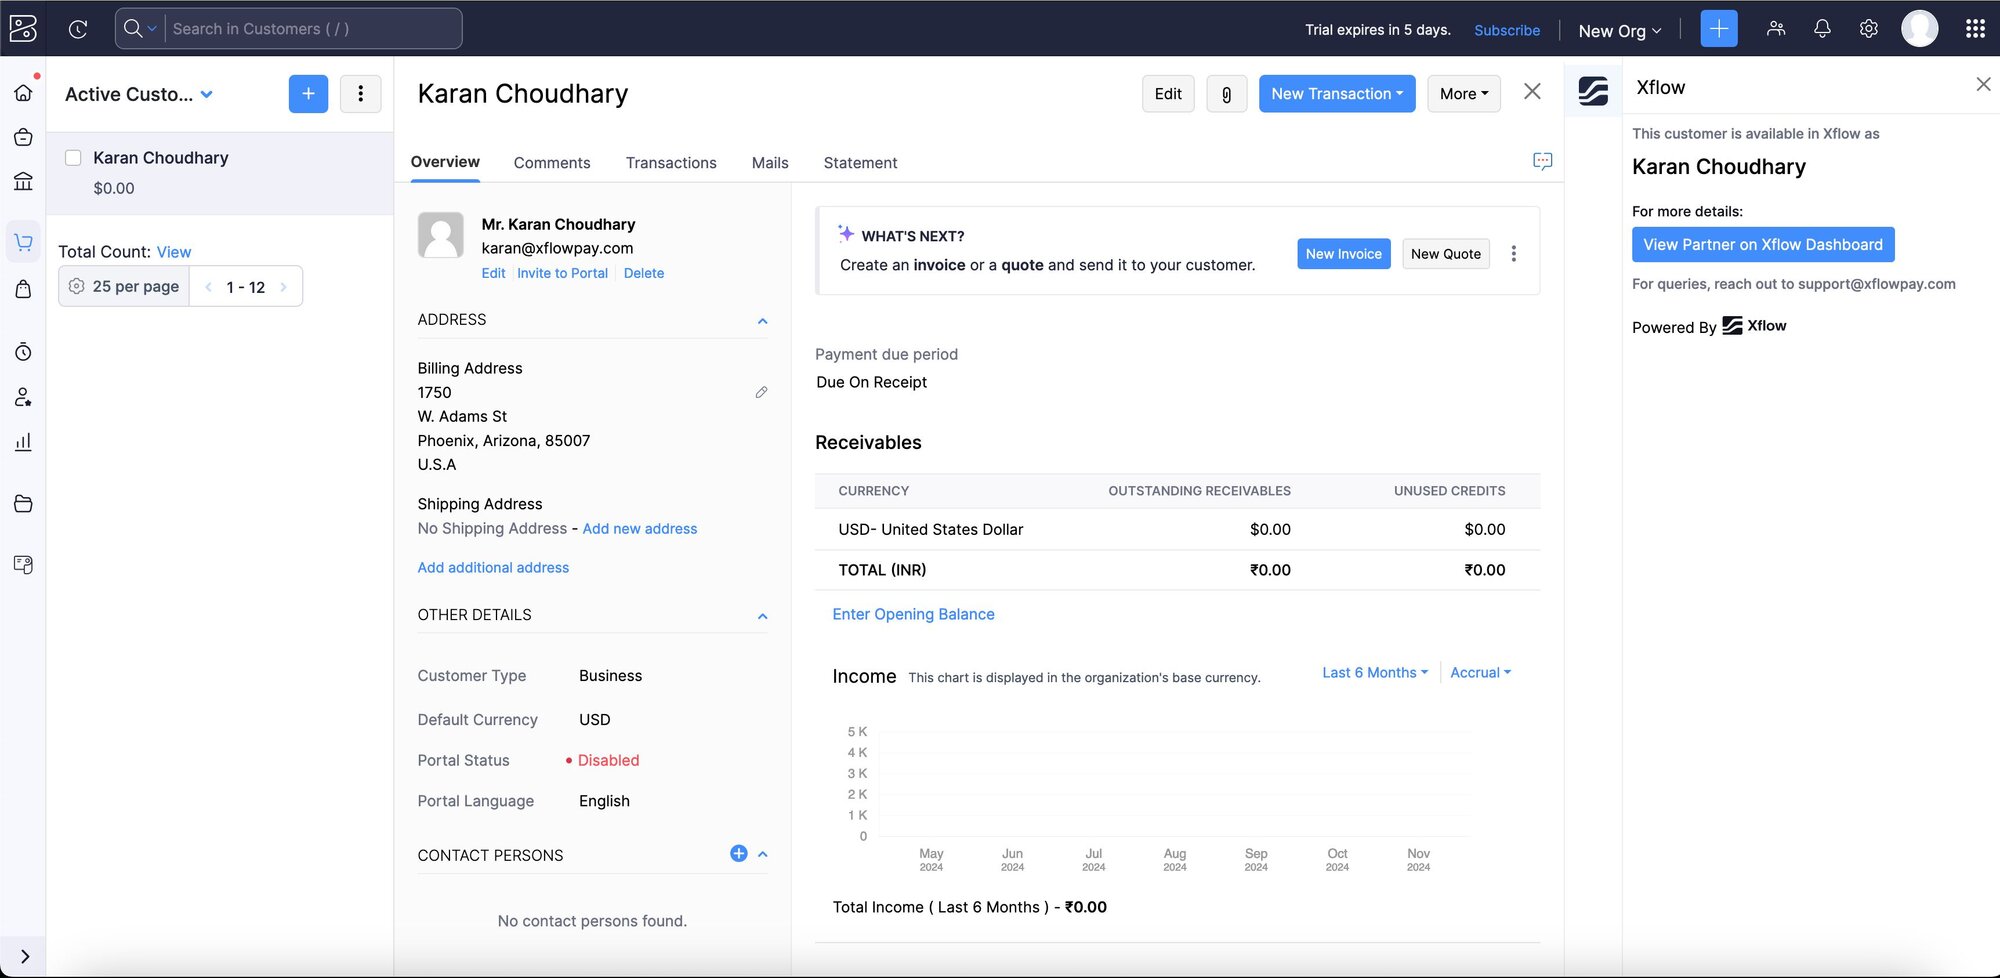The height and width of the screenshot is (978, 2000).
Task: Edit billing address with pencil icon
Action: click(761, 393)
